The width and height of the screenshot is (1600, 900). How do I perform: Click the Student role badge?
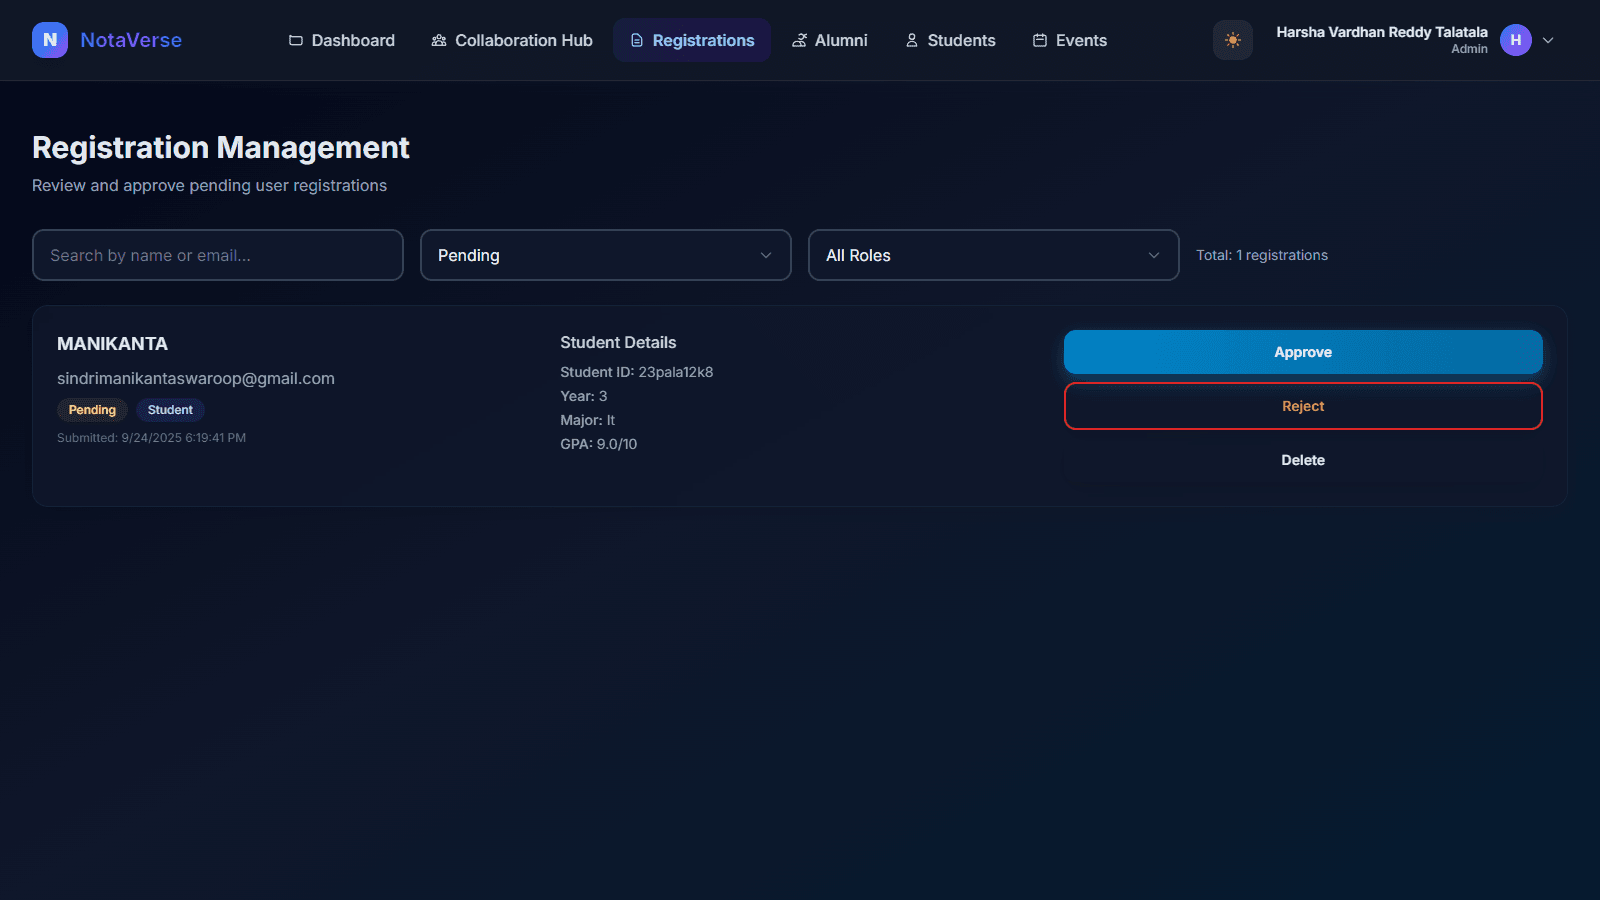170,410
